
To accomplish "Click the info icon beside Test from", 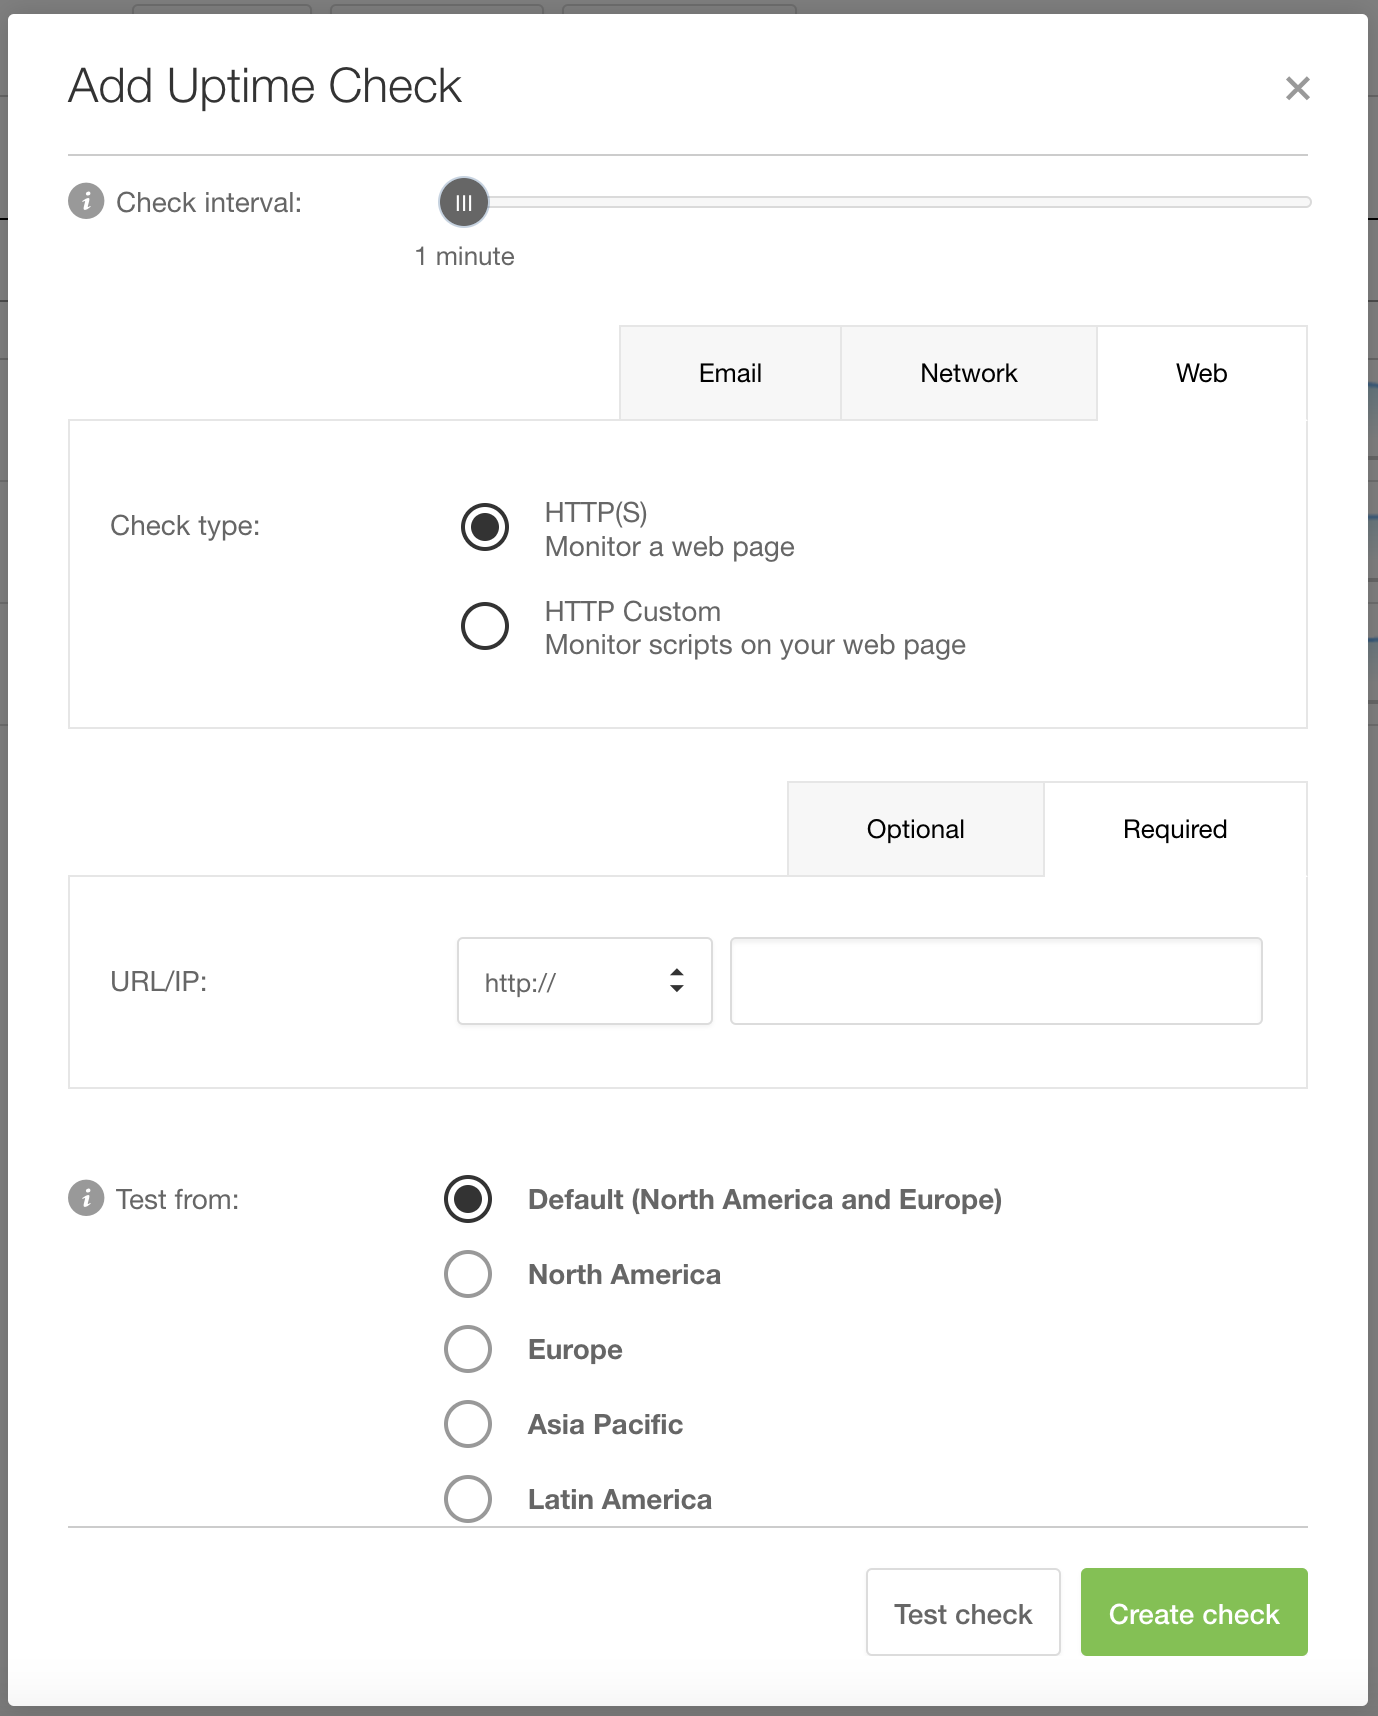I will click(86, 1198).
